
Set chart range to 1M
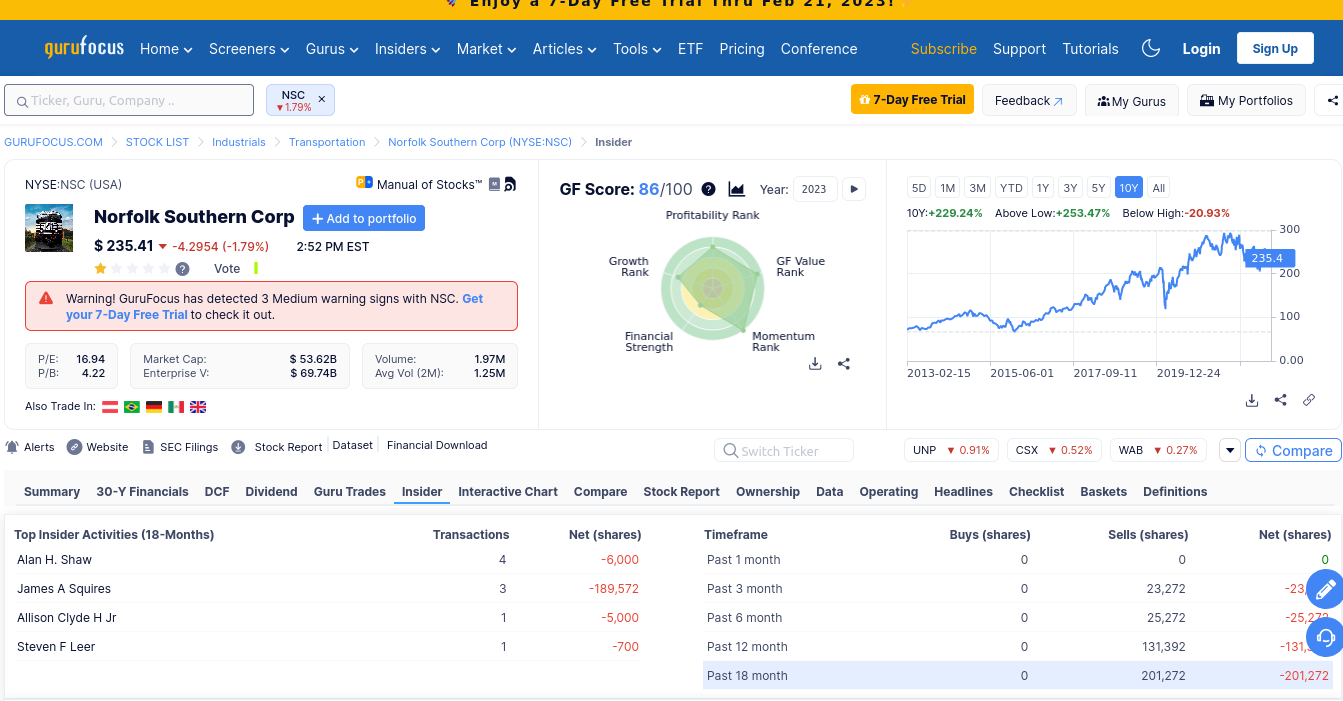click(948, 188)
